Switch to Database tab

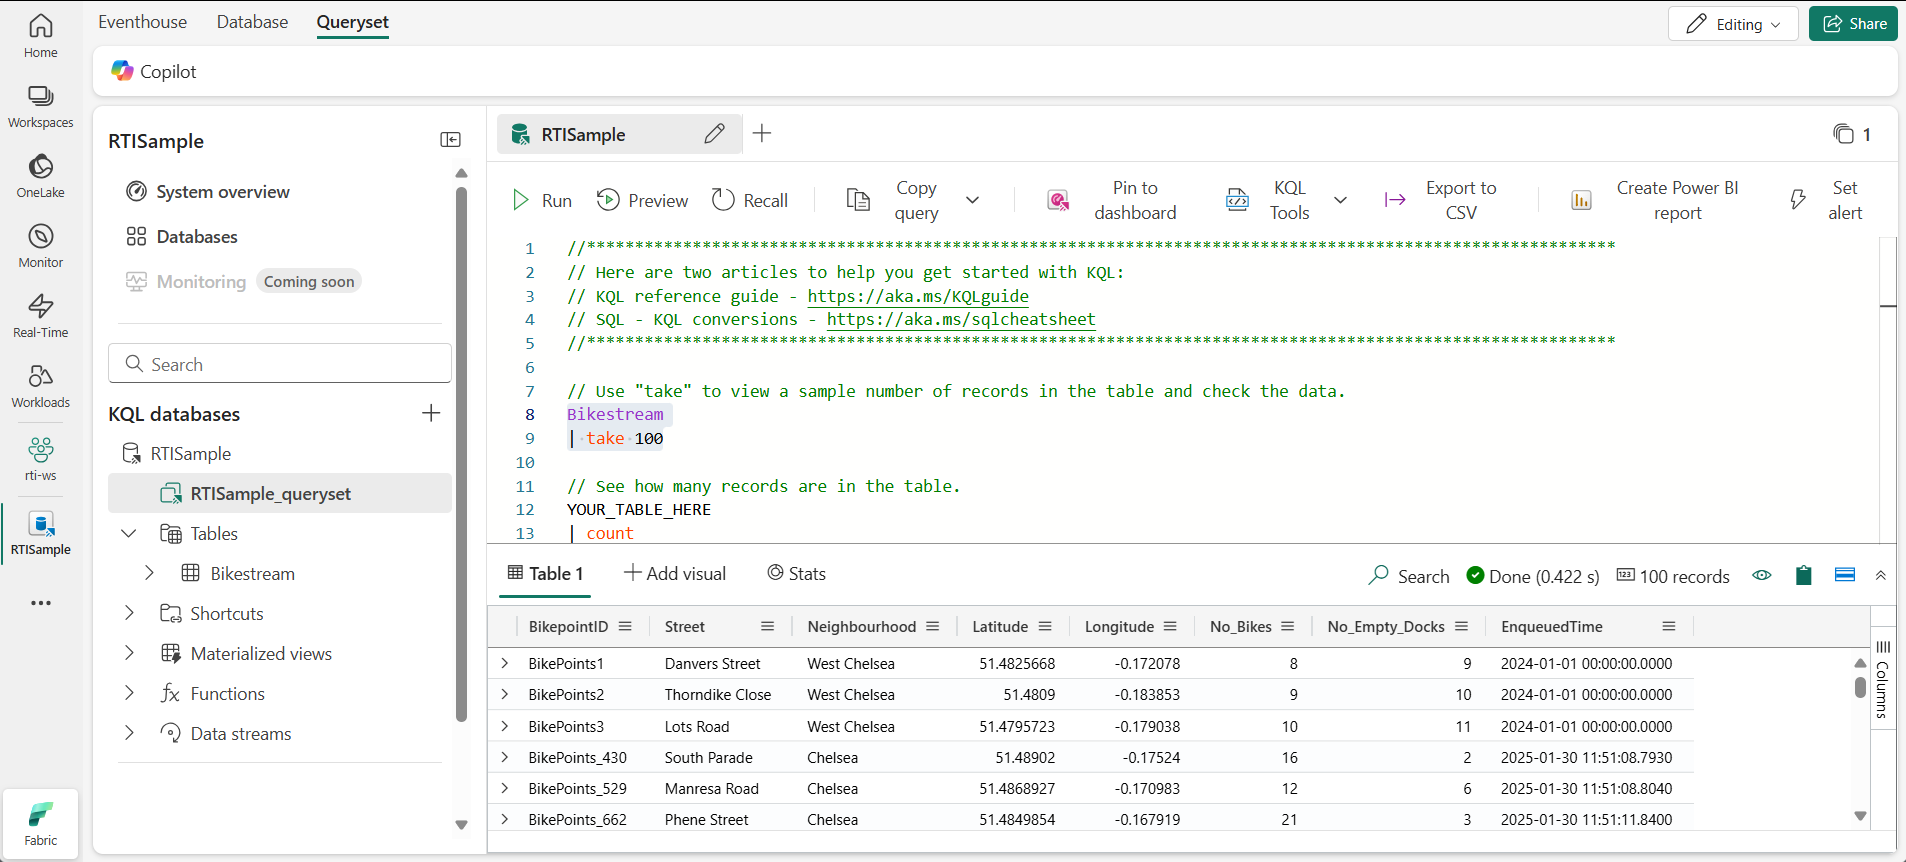point(252,22)
